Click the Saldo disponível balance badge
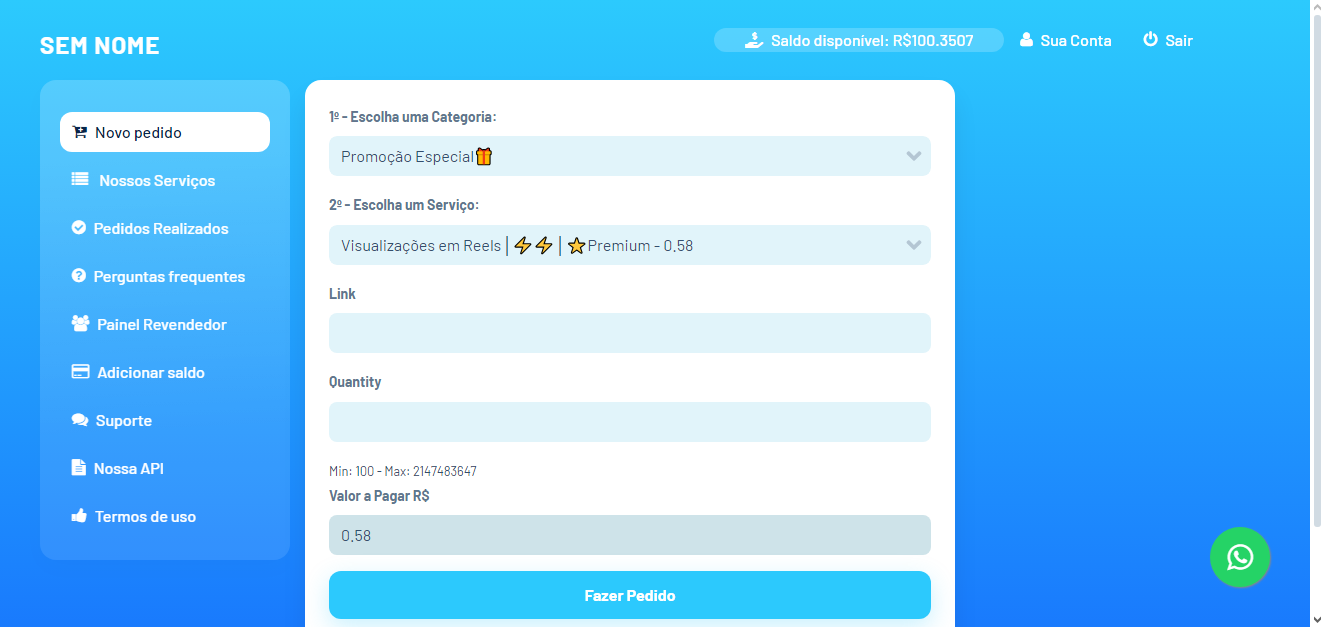 tap(858, 40)
